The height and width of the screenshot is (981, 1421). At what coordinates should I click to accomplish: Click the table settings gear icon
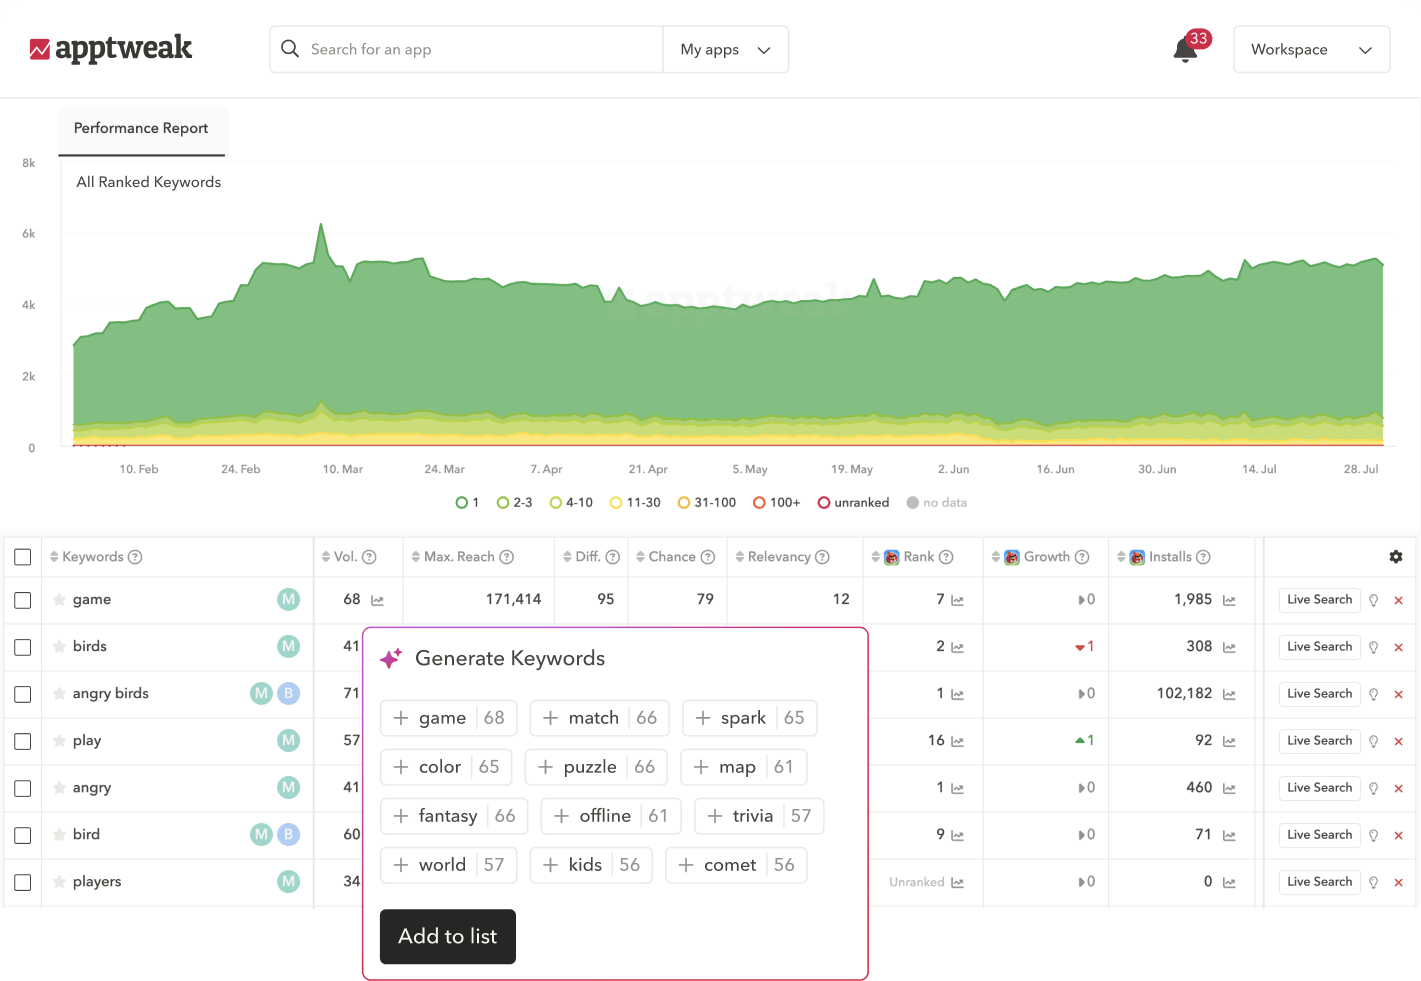point(1396,557)
